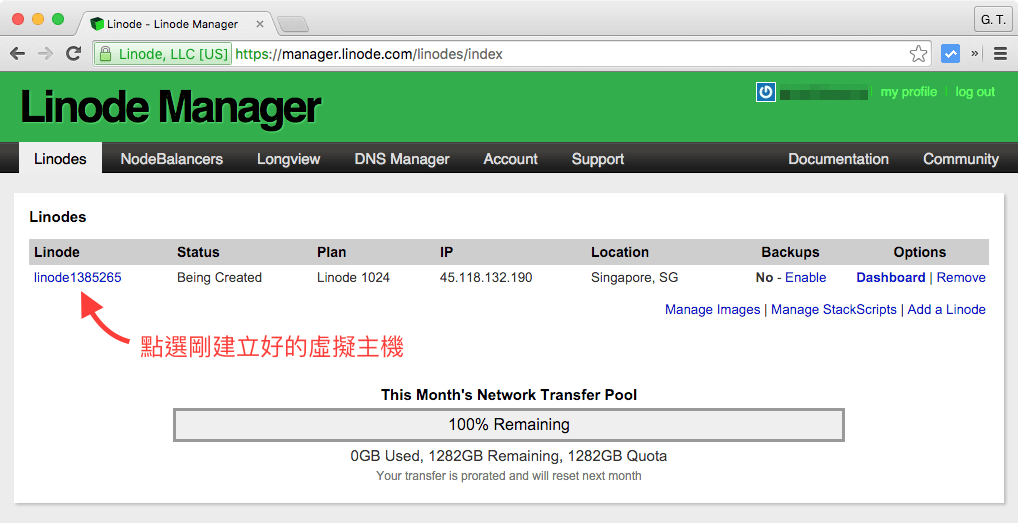Bookmark the page with the star icon
The height and width of the screenshot is (523, 1018).
918,54
